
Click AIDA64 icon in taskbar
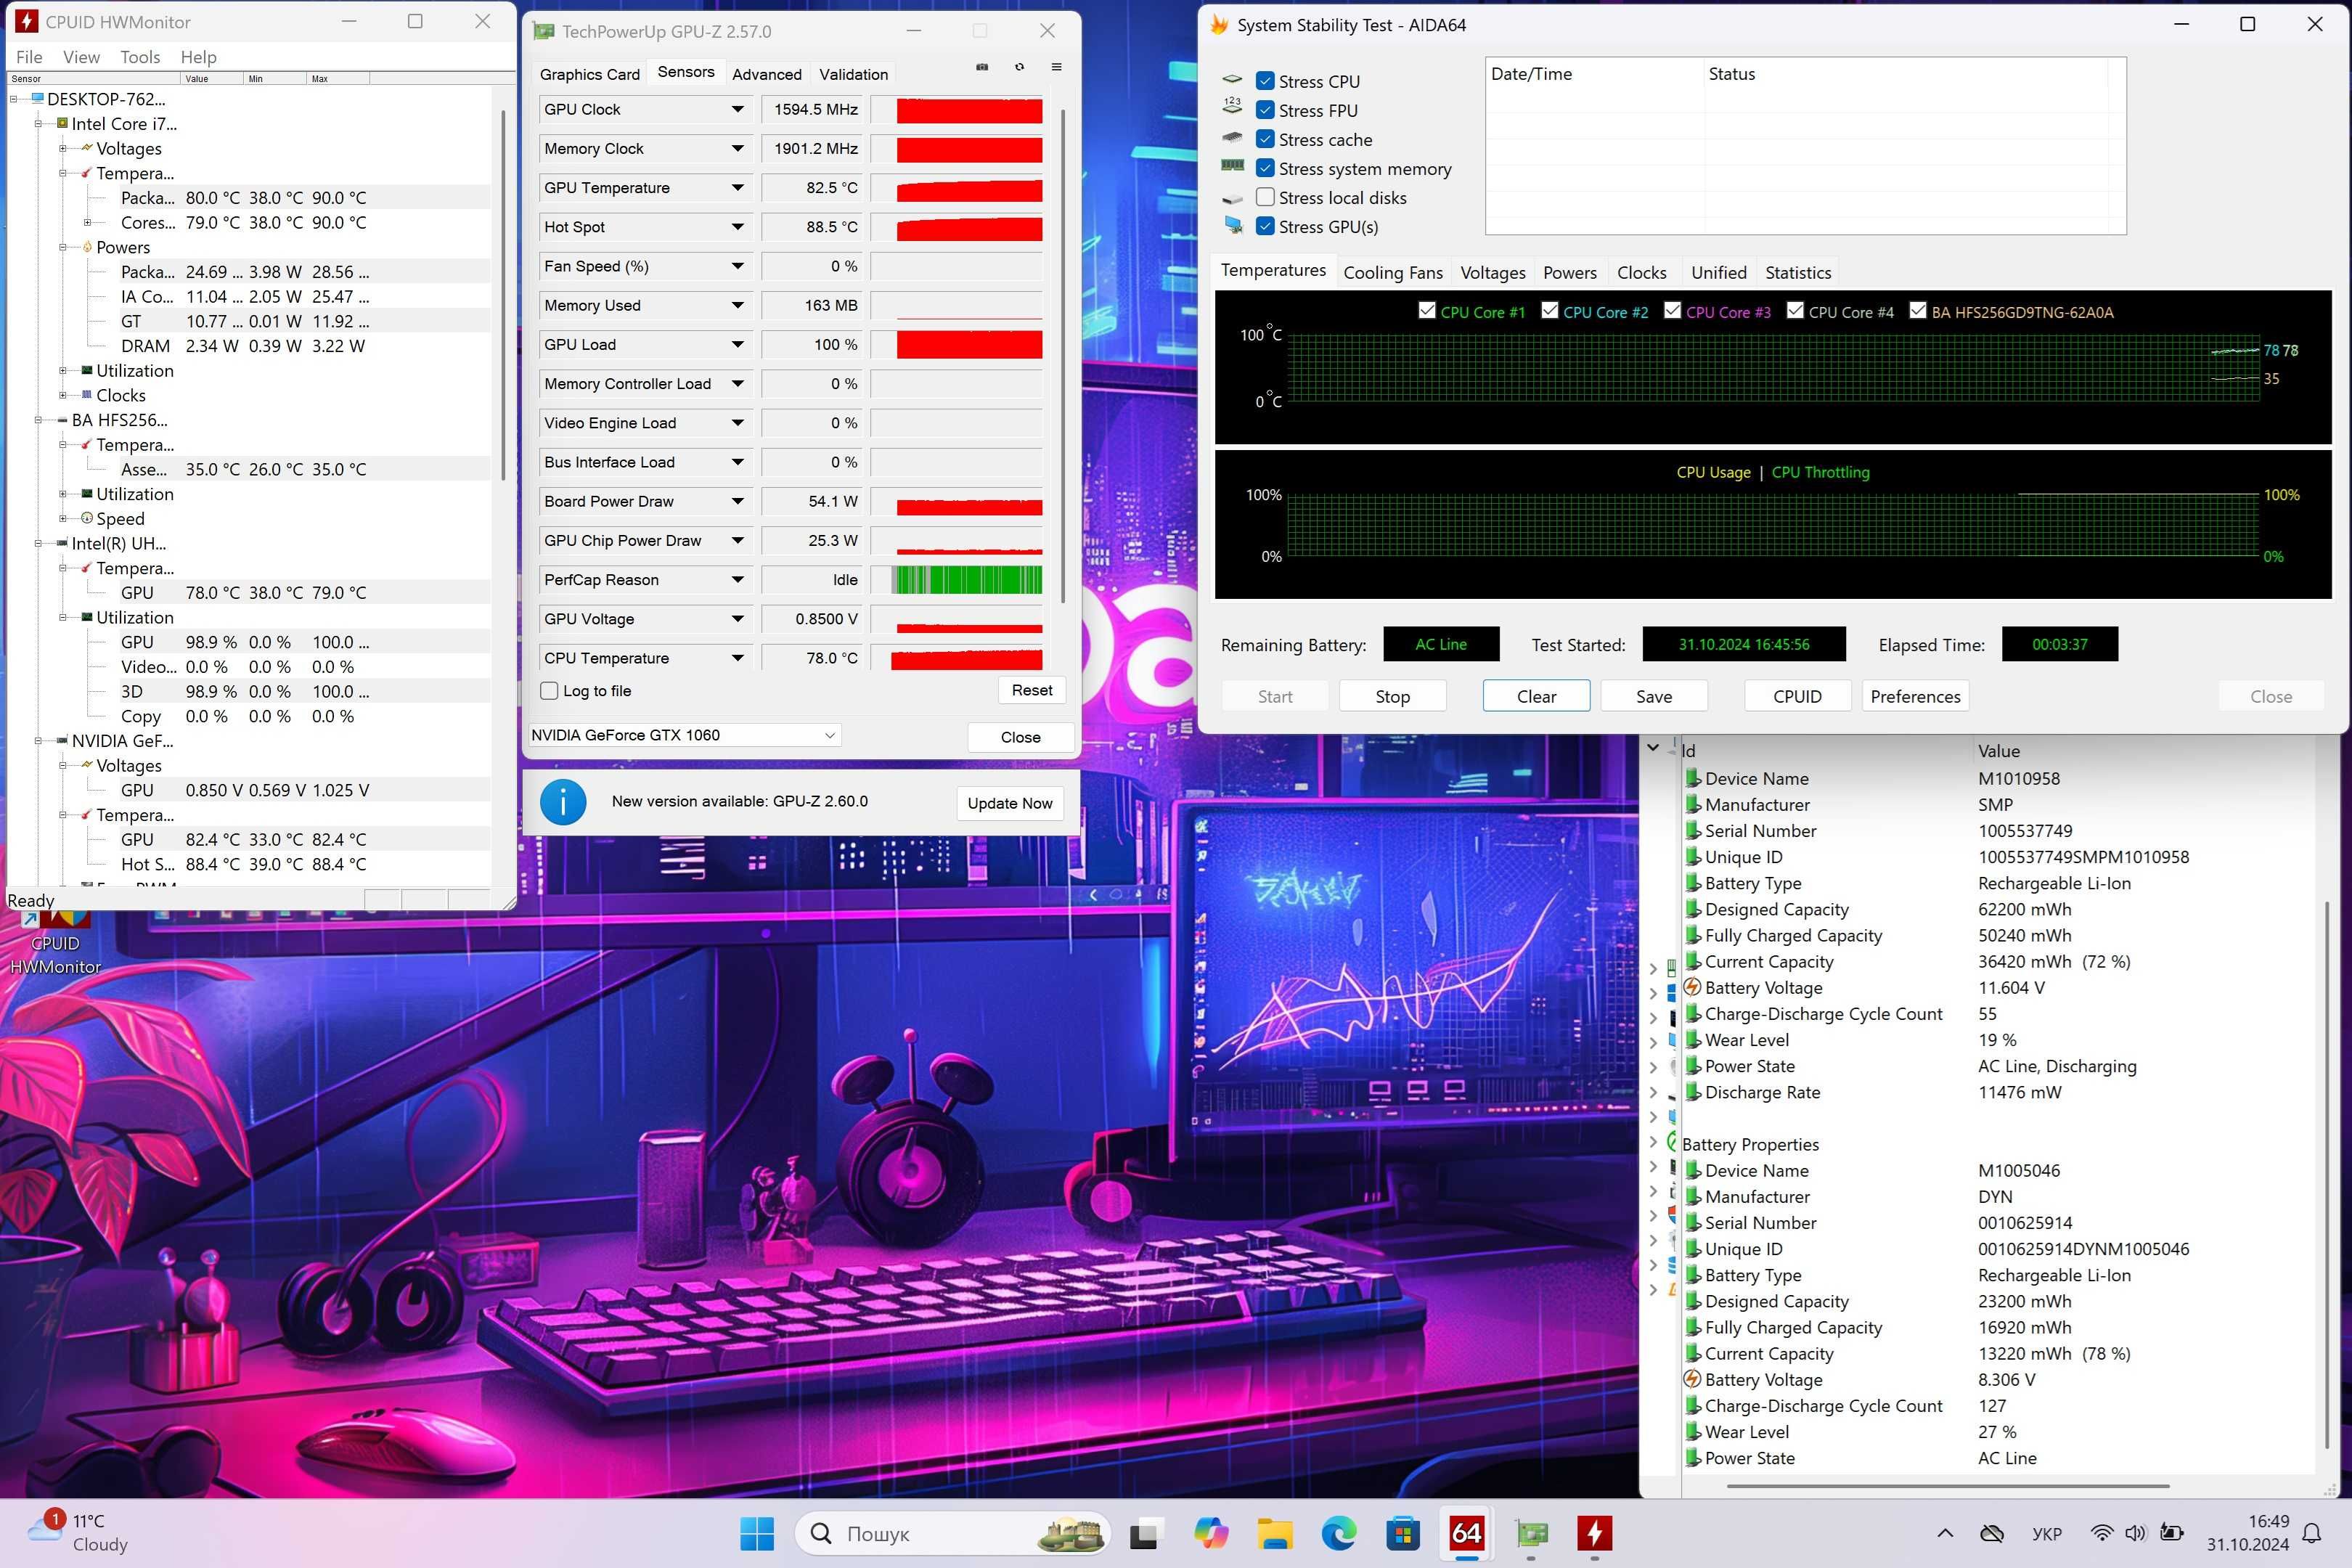coord(1466,1533)
